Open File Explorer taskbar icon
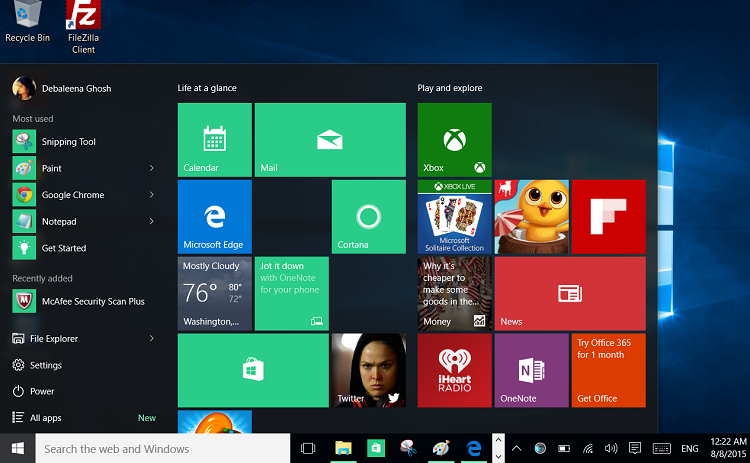750x463 pixels. 343,449
